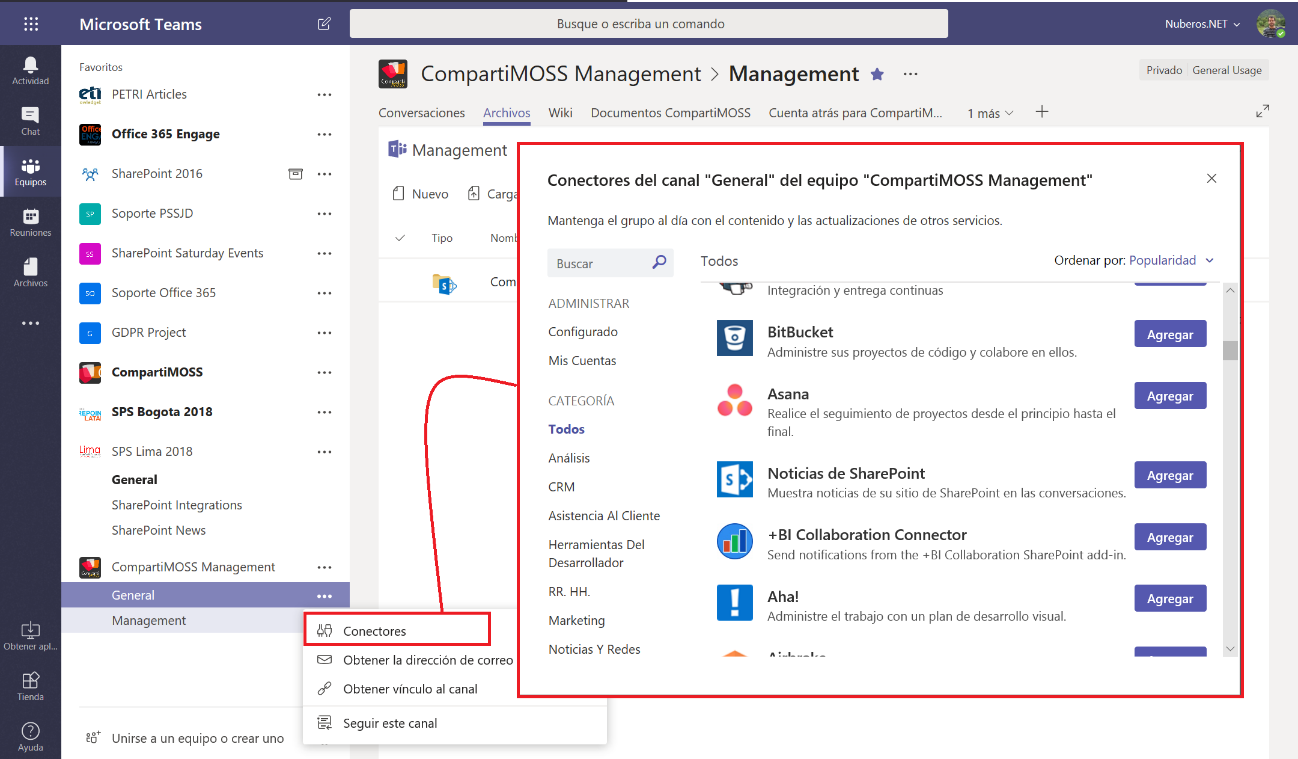The width and height of the screenshot is (1298, 759).
Task: Select the Equipos icon in the left rail
Action: (x=30, y=170)
